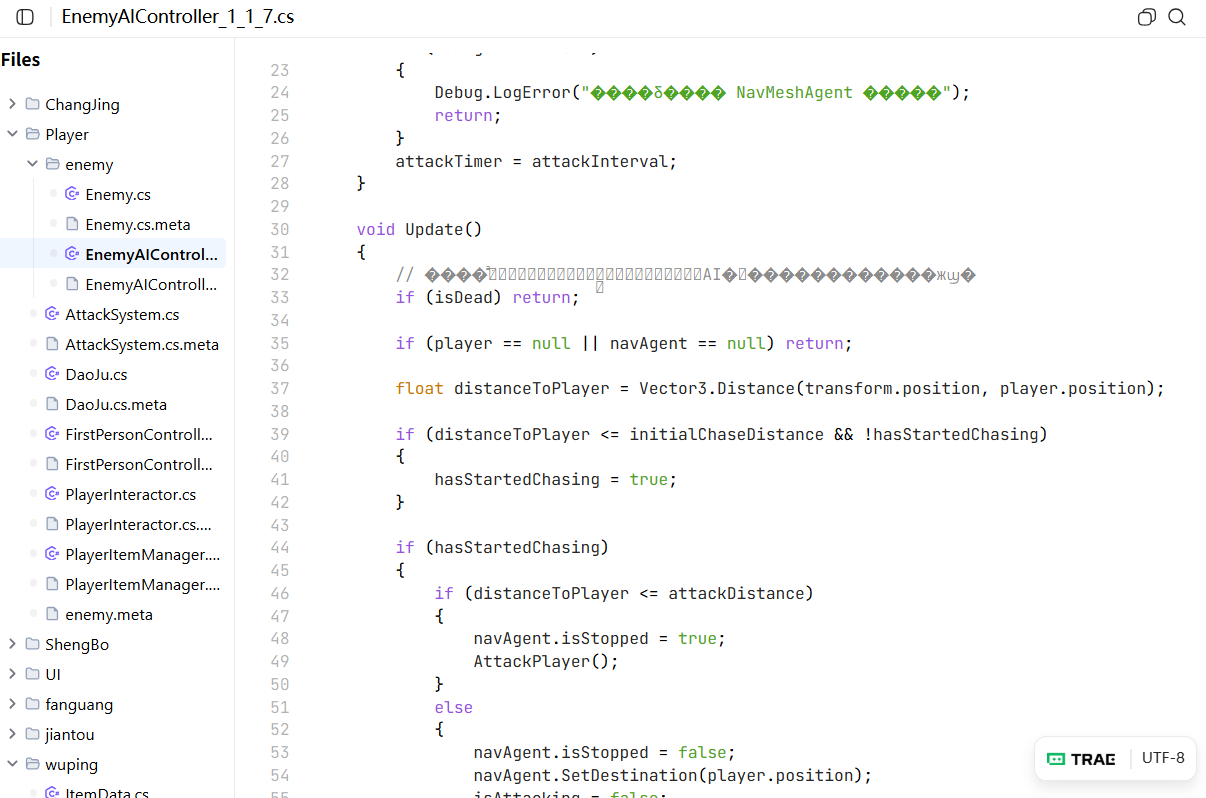Click the document icon beside EnemyAIControll... meta file
Image resolution: width=1206 pixels, height=798 pixels.
(72, 284)
